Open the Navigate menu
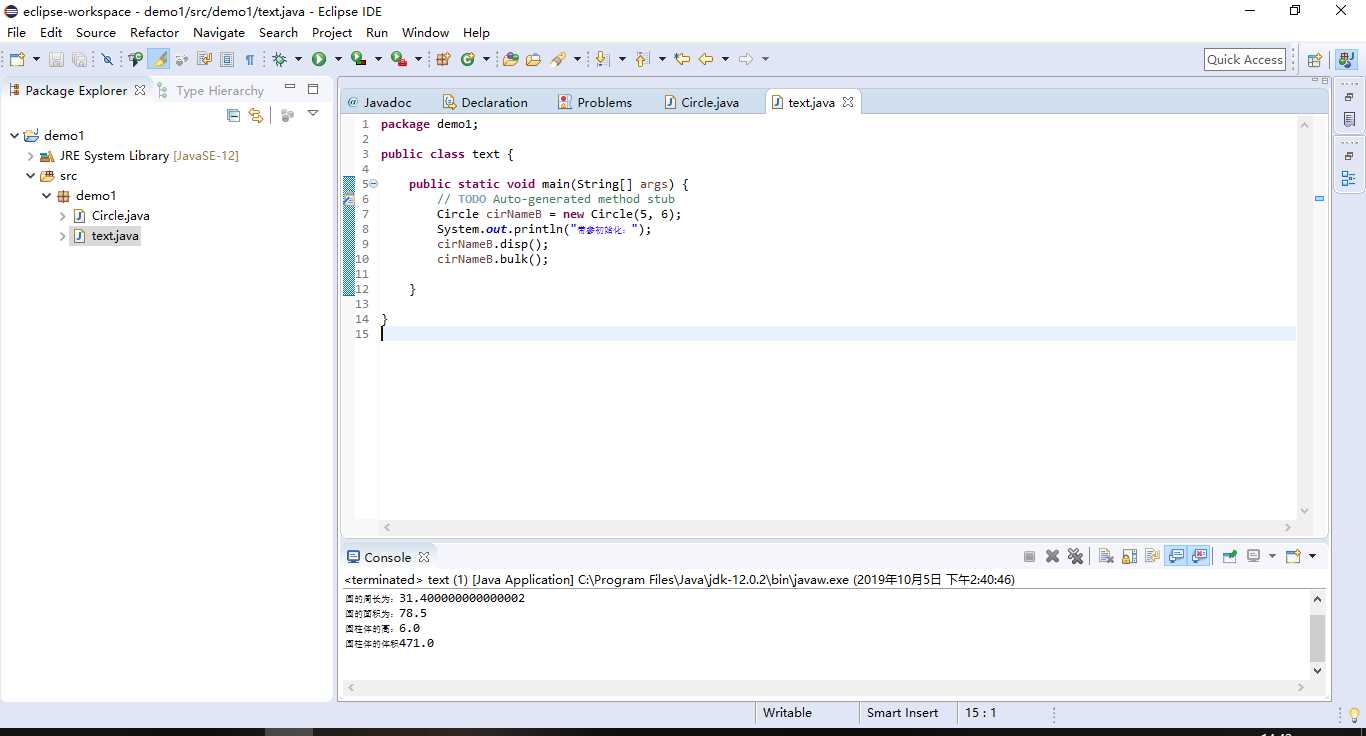 point(219,32)
